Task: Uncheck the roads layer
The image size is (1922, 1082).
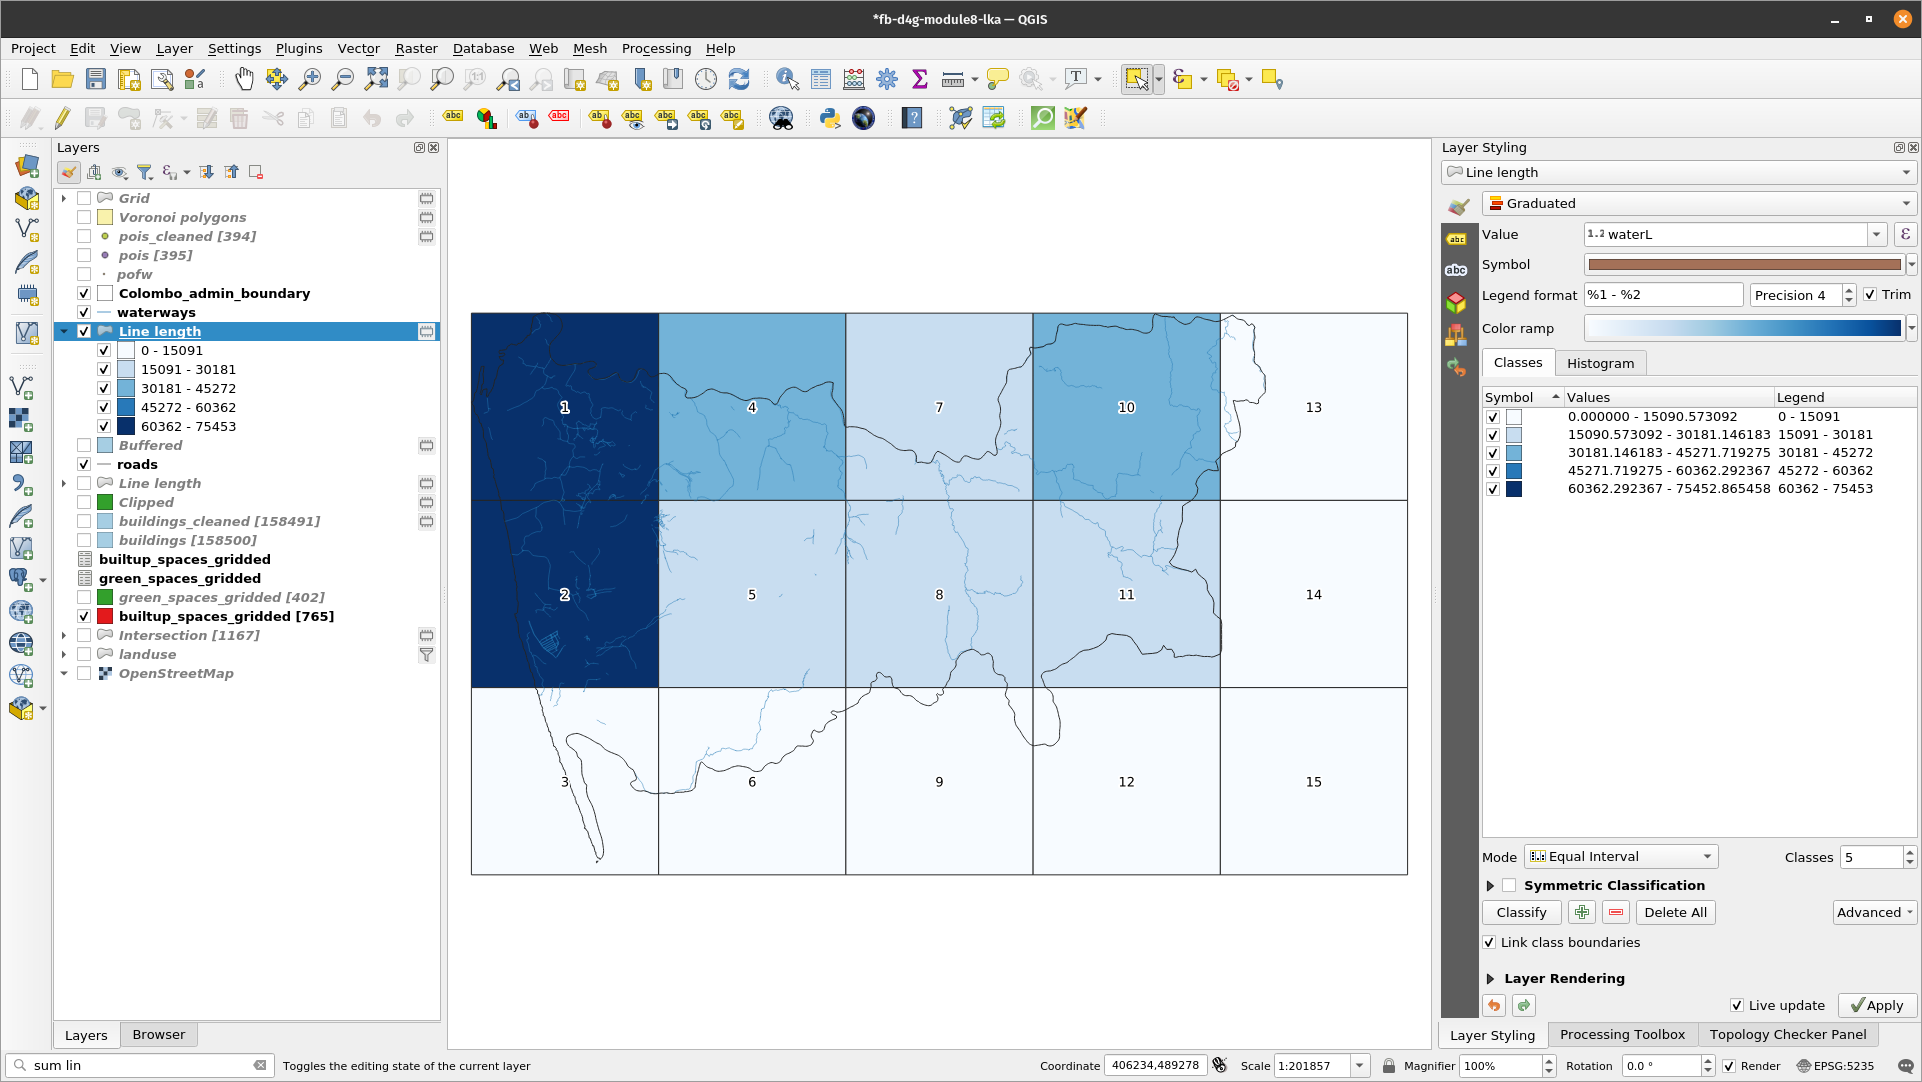Action: 84,465
